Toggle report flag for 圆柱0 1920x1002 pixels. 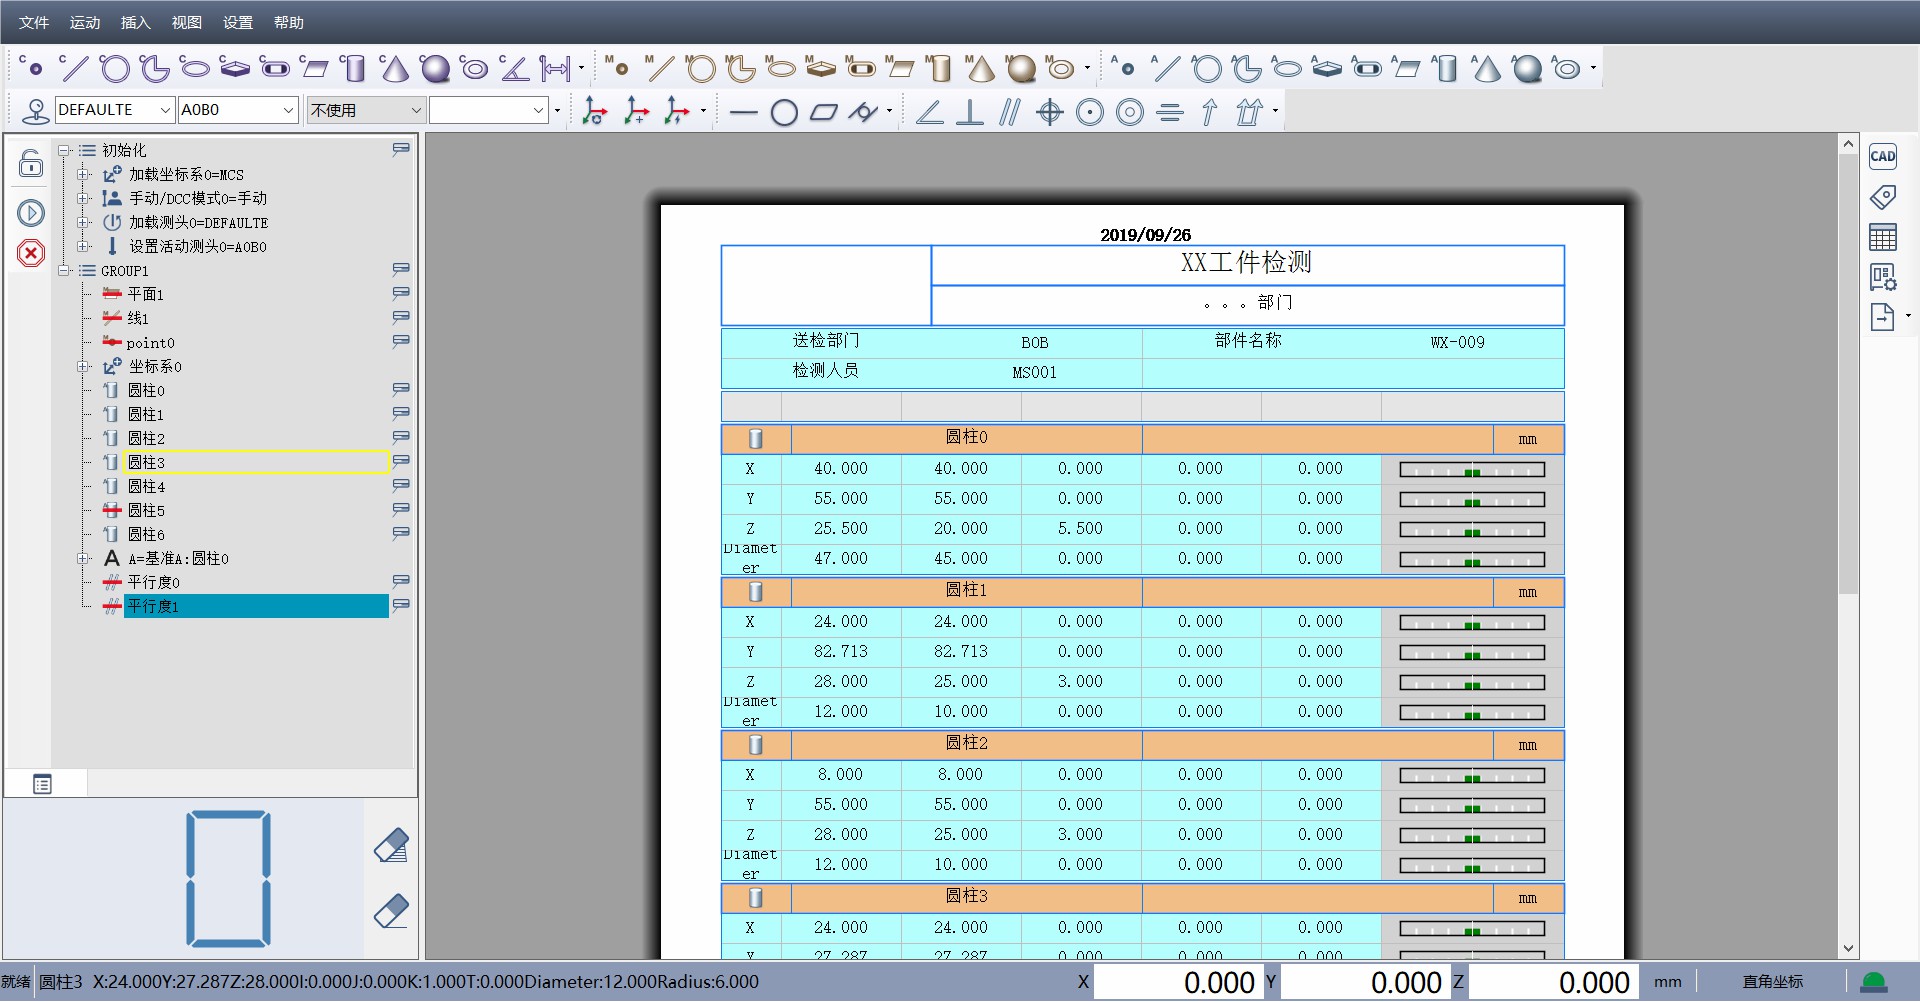(x=401, y=389)
